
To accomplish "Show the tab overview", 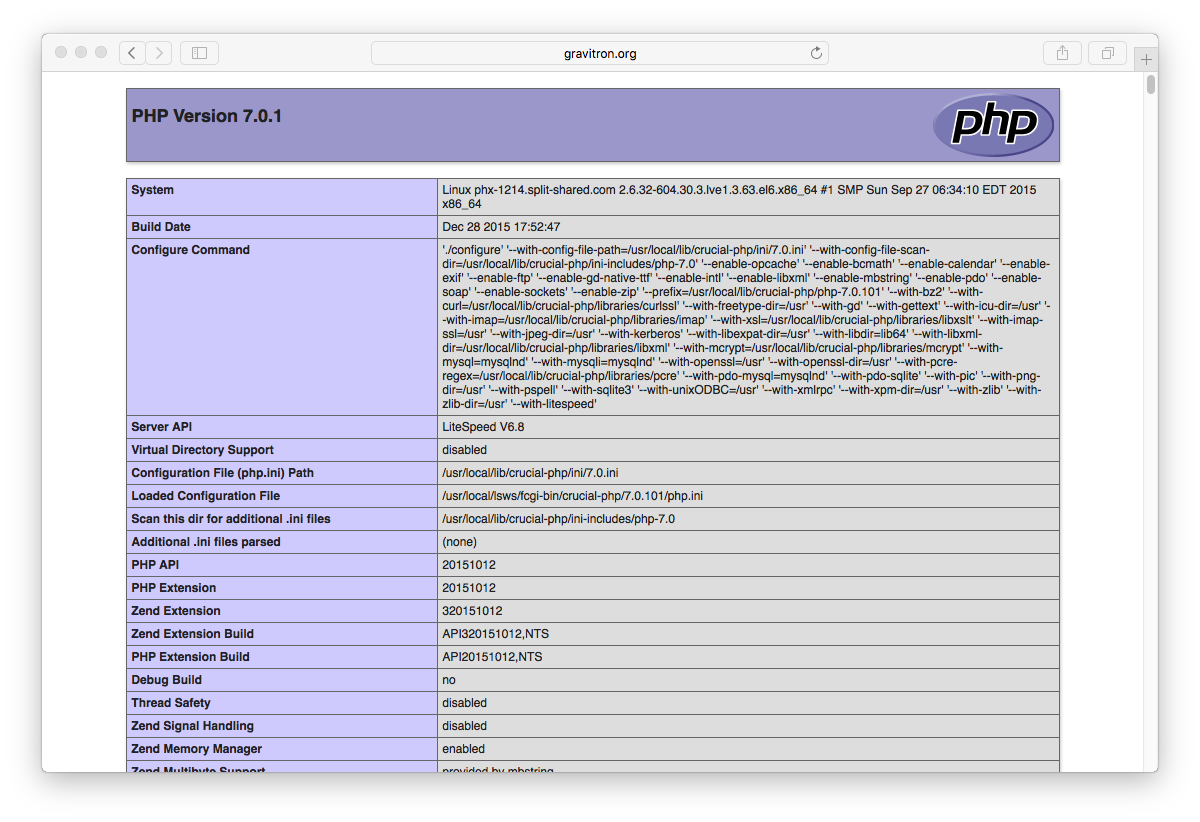I will click(1108, 53).
